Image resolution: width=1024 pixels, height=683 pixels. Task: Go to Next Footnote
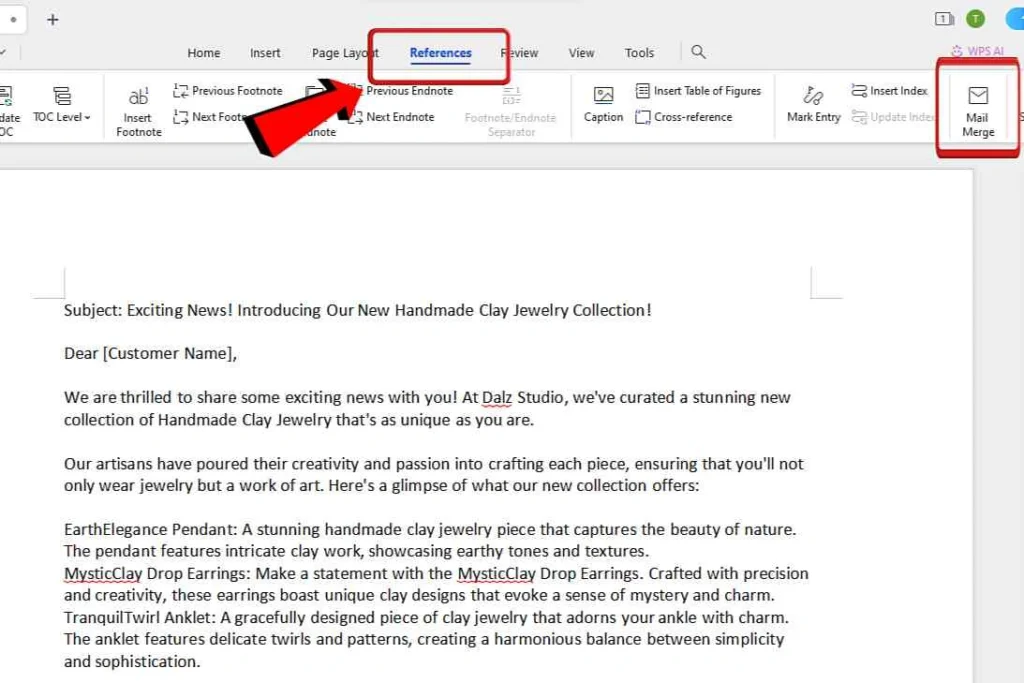pyautogui.click(x=210, y=117)
